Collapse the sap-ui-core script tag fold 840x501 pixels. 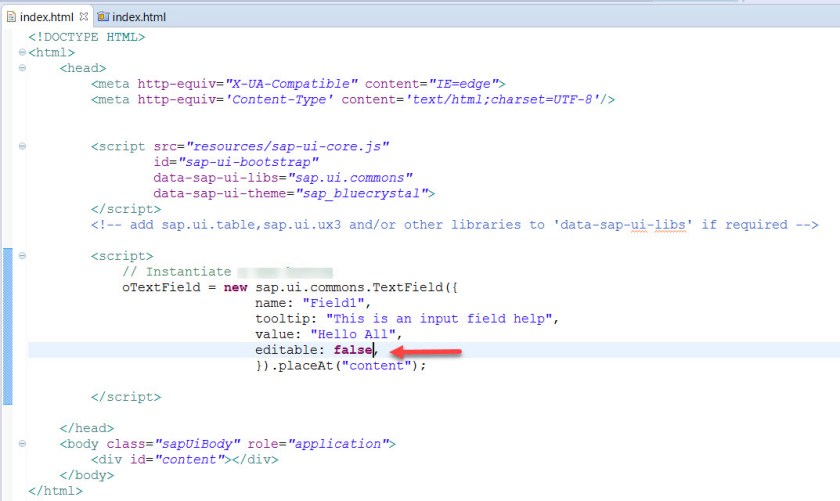[22, 146]
